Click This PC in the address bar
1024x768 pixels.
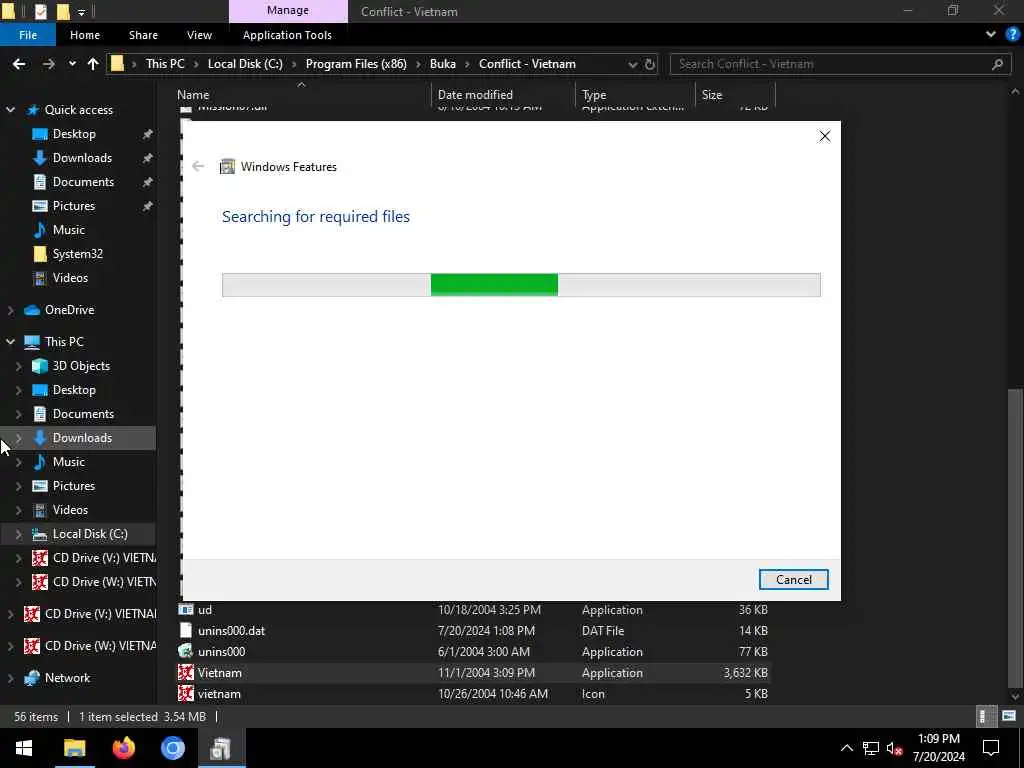[x=165, y=64]
